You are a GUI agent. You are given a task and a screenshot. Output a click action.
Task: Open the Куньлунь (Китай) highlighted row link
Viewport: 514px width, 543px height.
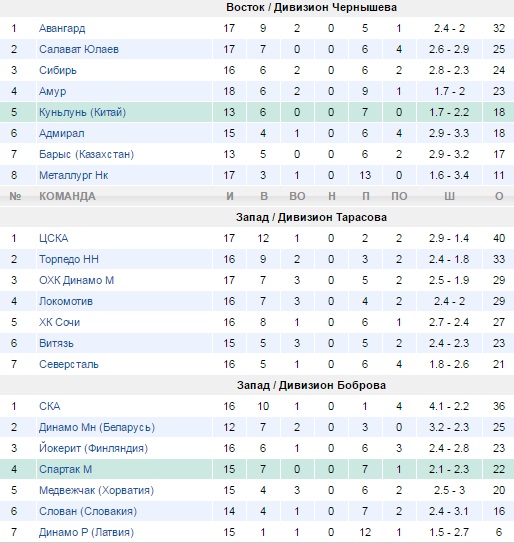[82, 112]
